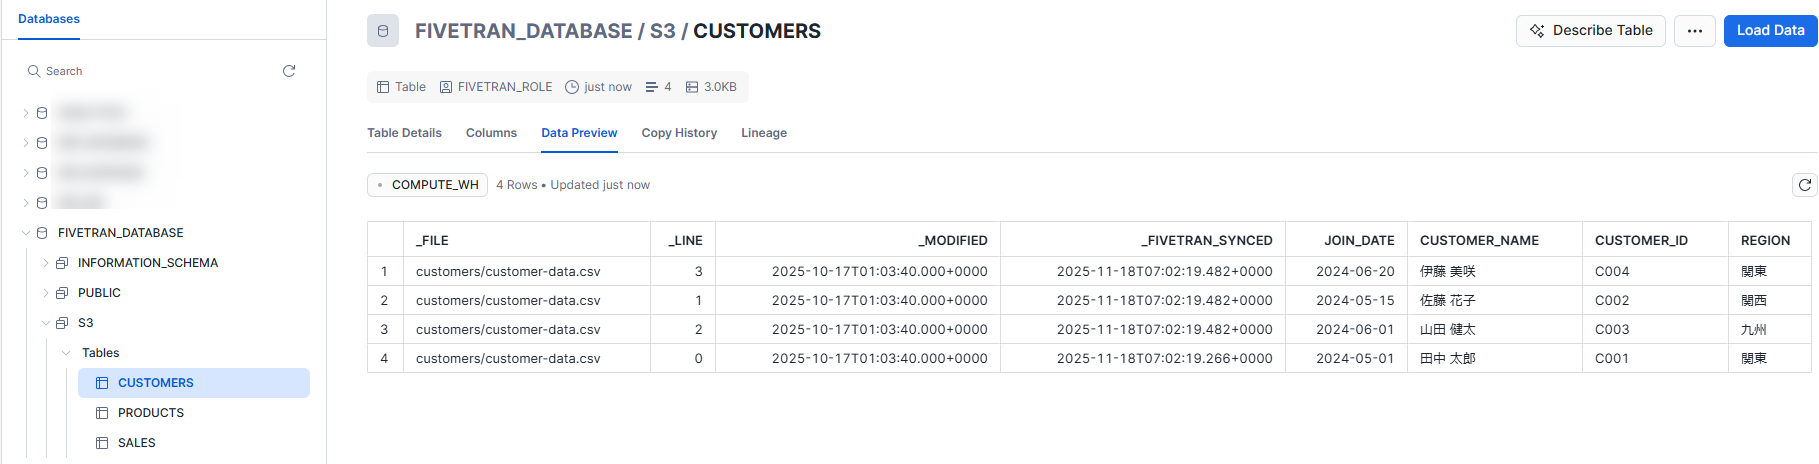This screenshot has width=1819, height=464.
Task: Open the Lineage tab
Action: pos(764,133)
